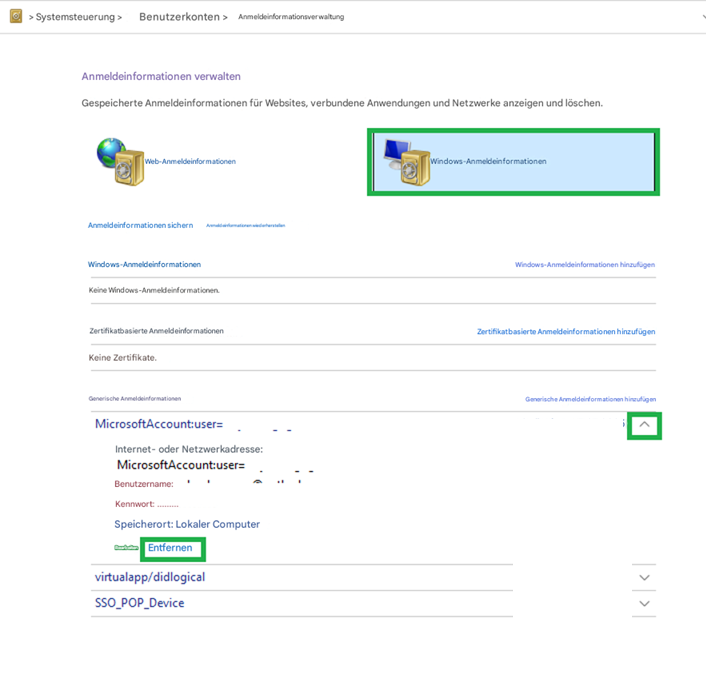Navigate to the Benutzerkonten breadcrumb
The width and height of the screenshot is (706, 674).
click(179, 17)
